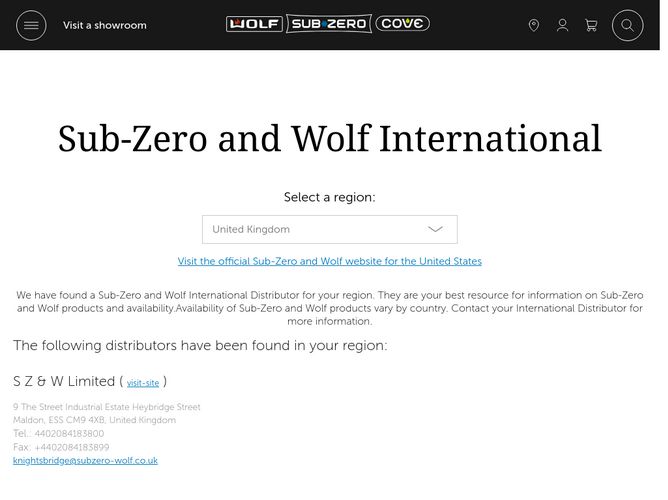Select the S Z & W Limited distributor name

tap(64, 381)
